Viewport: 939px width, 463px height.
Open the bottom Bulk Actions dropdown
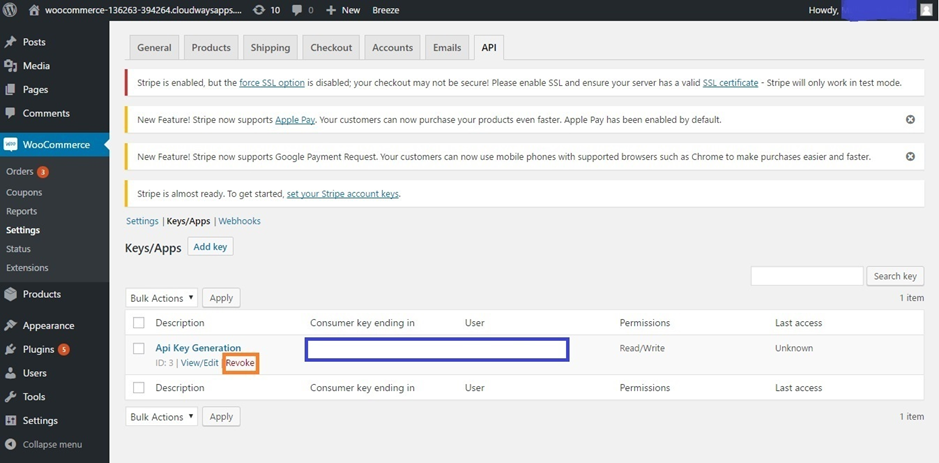pos(162,416)
